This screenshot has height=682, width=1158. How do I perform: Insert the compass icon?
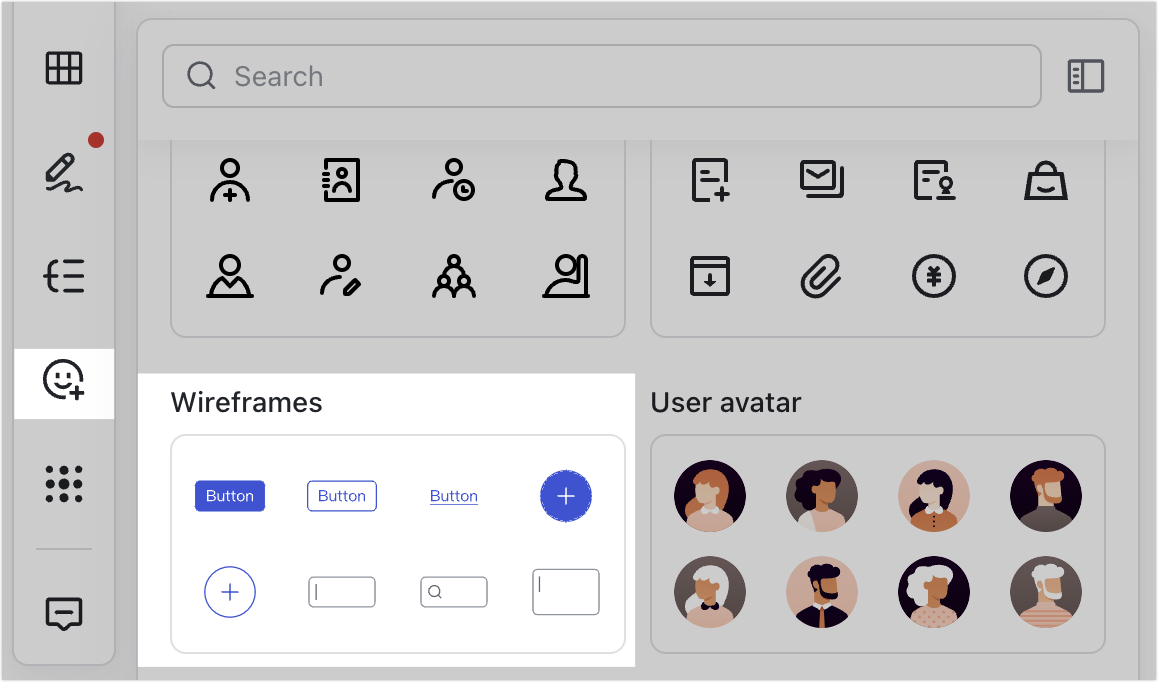coord(1046,275)
